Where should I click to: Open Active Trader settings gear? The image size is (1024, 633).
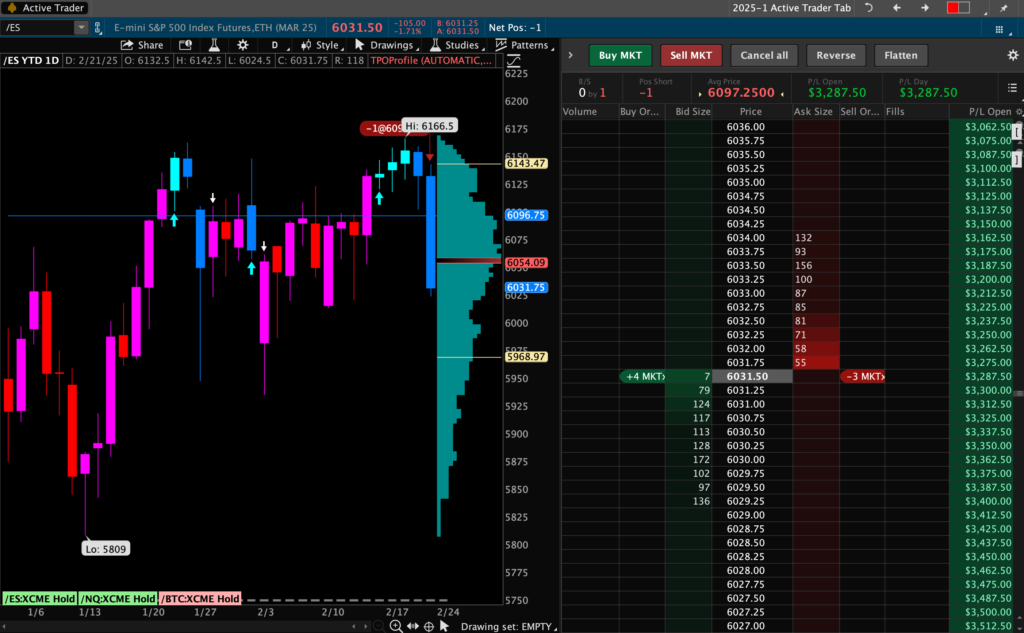pyautogui.click(x=1012, y=55)
